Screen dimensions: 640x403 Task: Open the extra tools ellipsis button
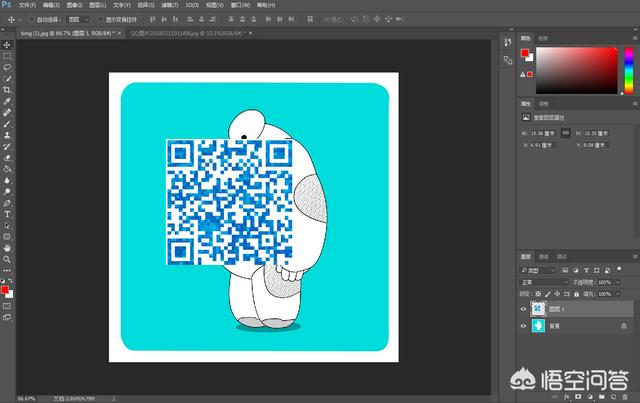[7, 270]
